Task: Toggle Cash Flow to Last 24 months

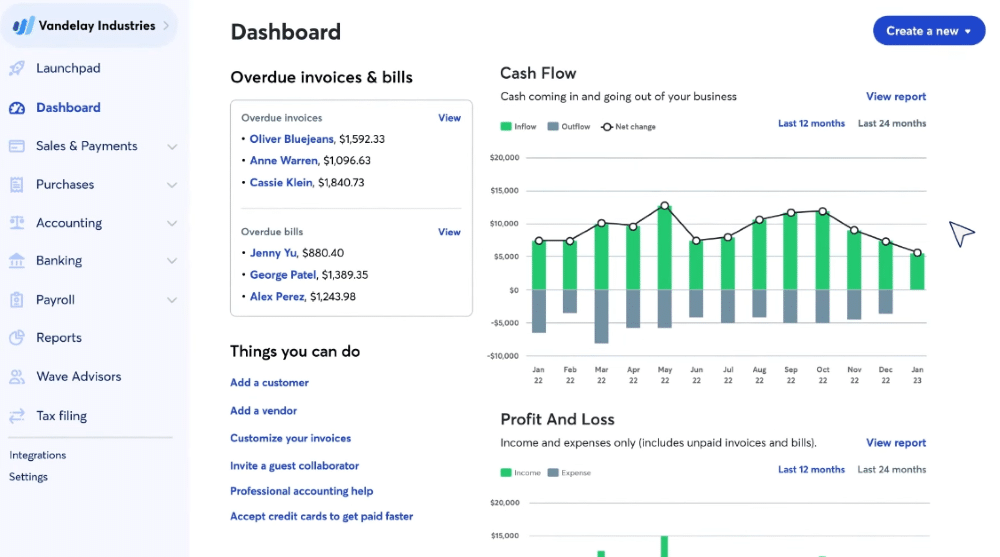Action: (x=892, y=124)
